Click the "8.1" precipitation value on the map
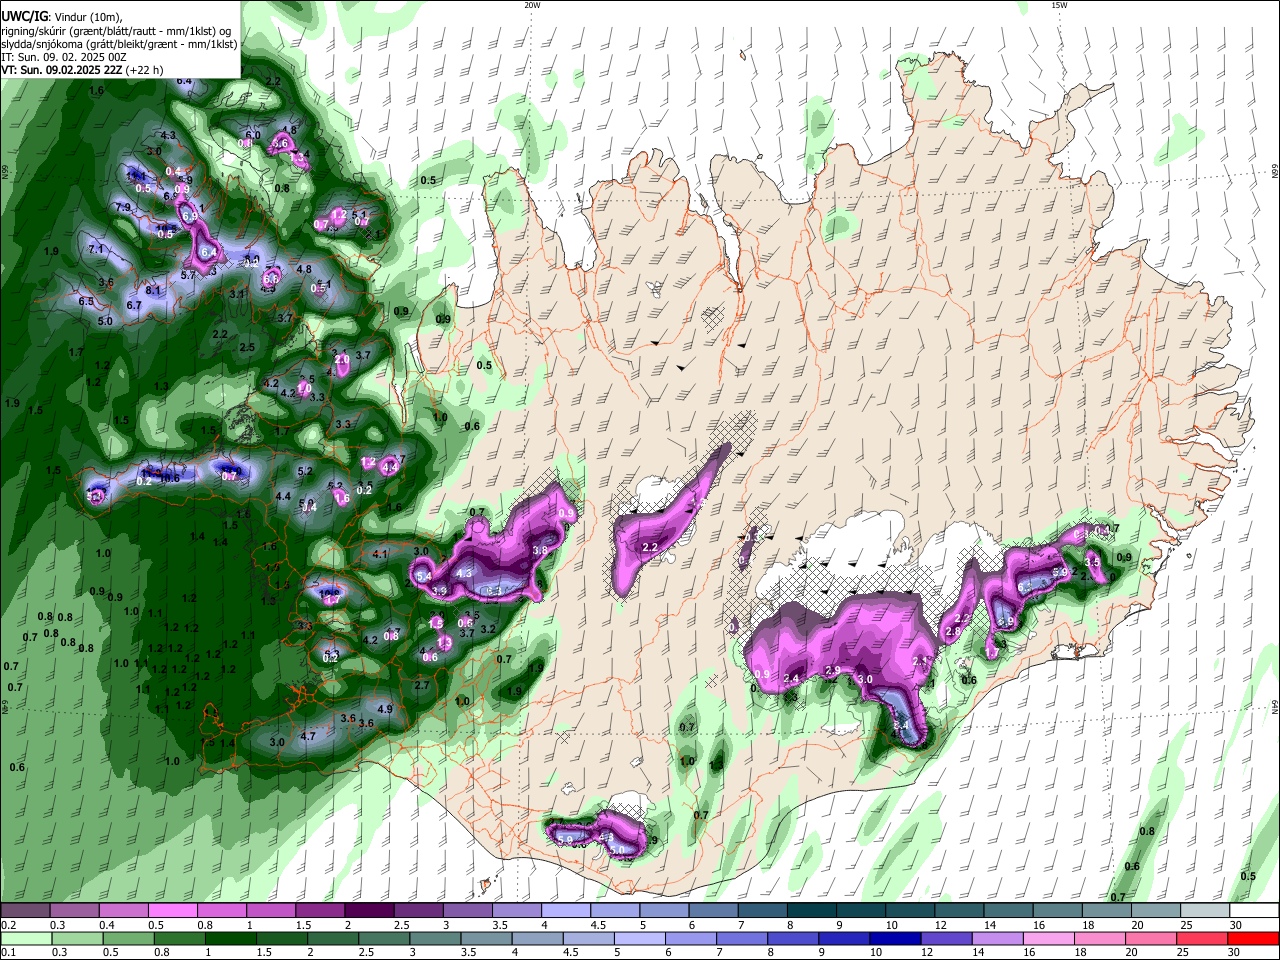 click(x=153, y=290)
